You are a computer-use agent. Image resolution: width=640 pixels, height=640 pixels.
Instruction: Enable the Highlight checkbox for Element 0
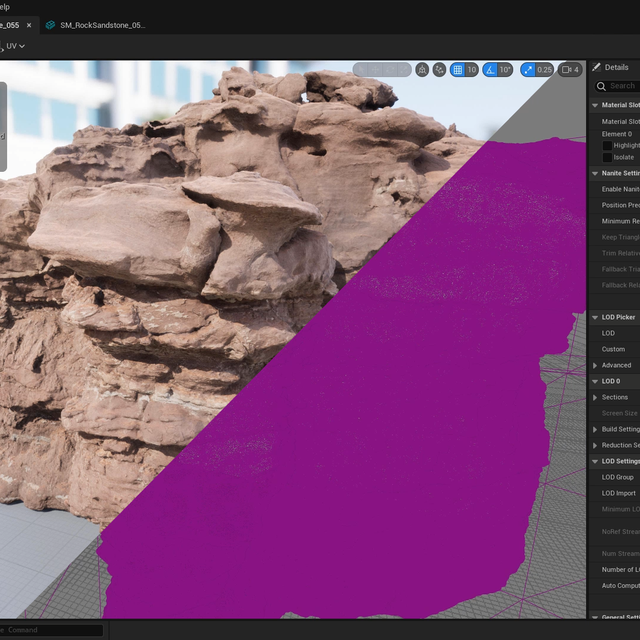click(607, 146)
